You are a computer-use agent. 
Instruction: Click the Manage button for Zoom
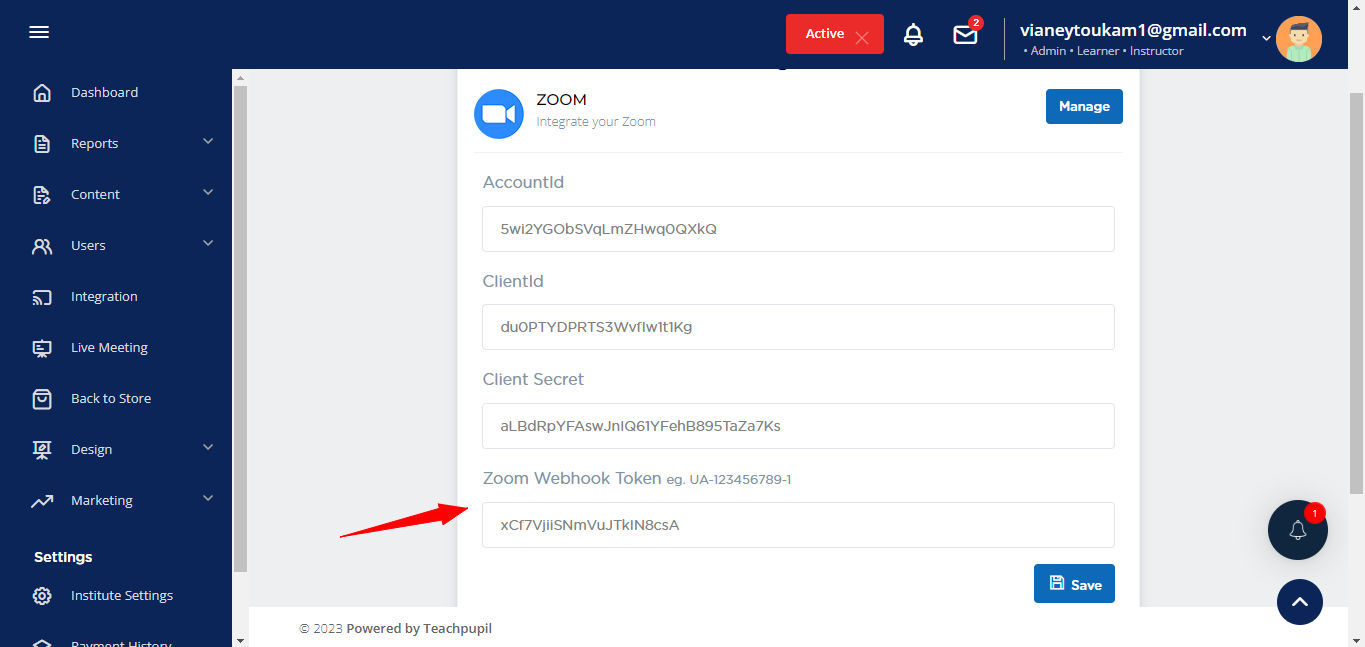[1083, 107]
